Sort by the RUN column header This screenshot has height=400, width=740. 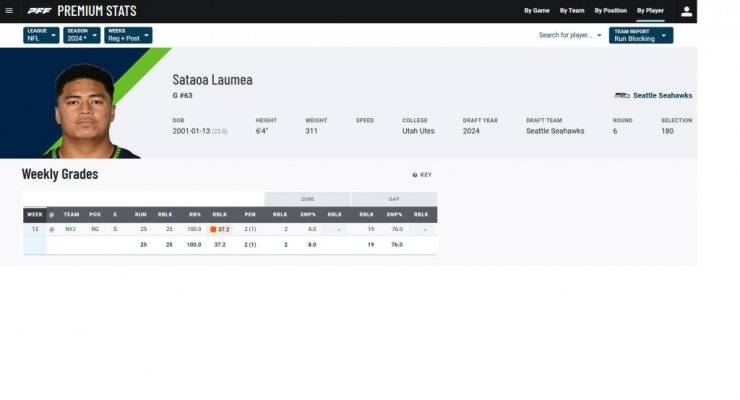141,215
